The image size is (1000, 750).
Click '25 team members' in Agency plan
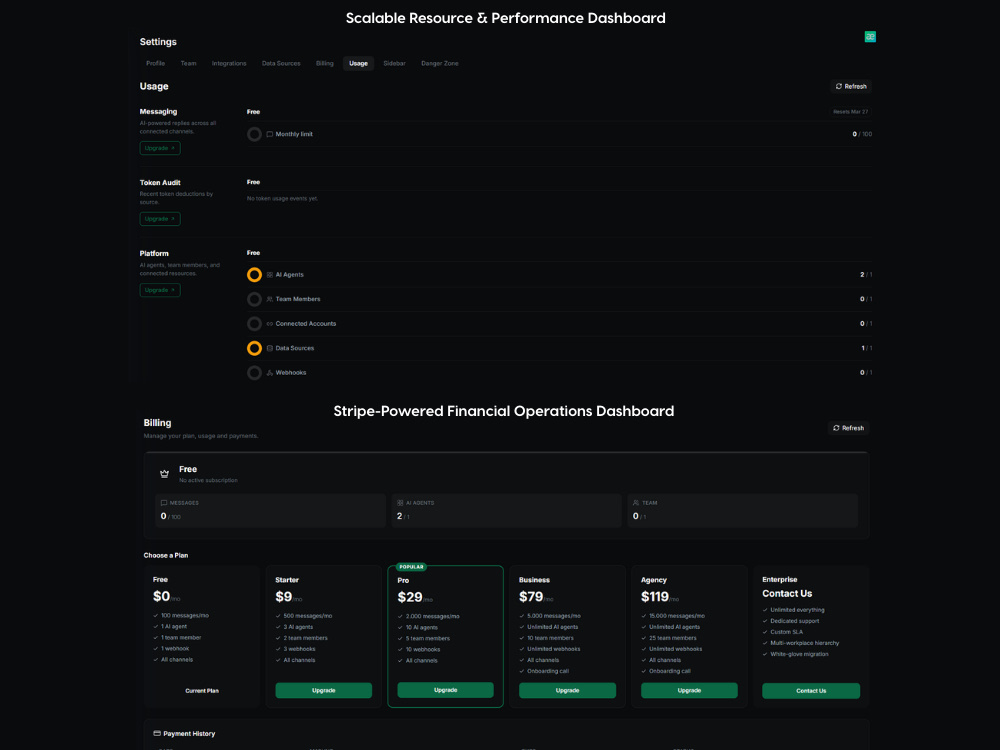coord(673,638)
